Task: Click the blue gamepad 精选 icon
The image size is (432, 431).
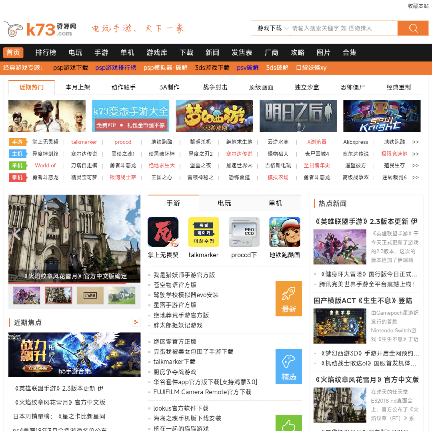Action: pos(289,366)
